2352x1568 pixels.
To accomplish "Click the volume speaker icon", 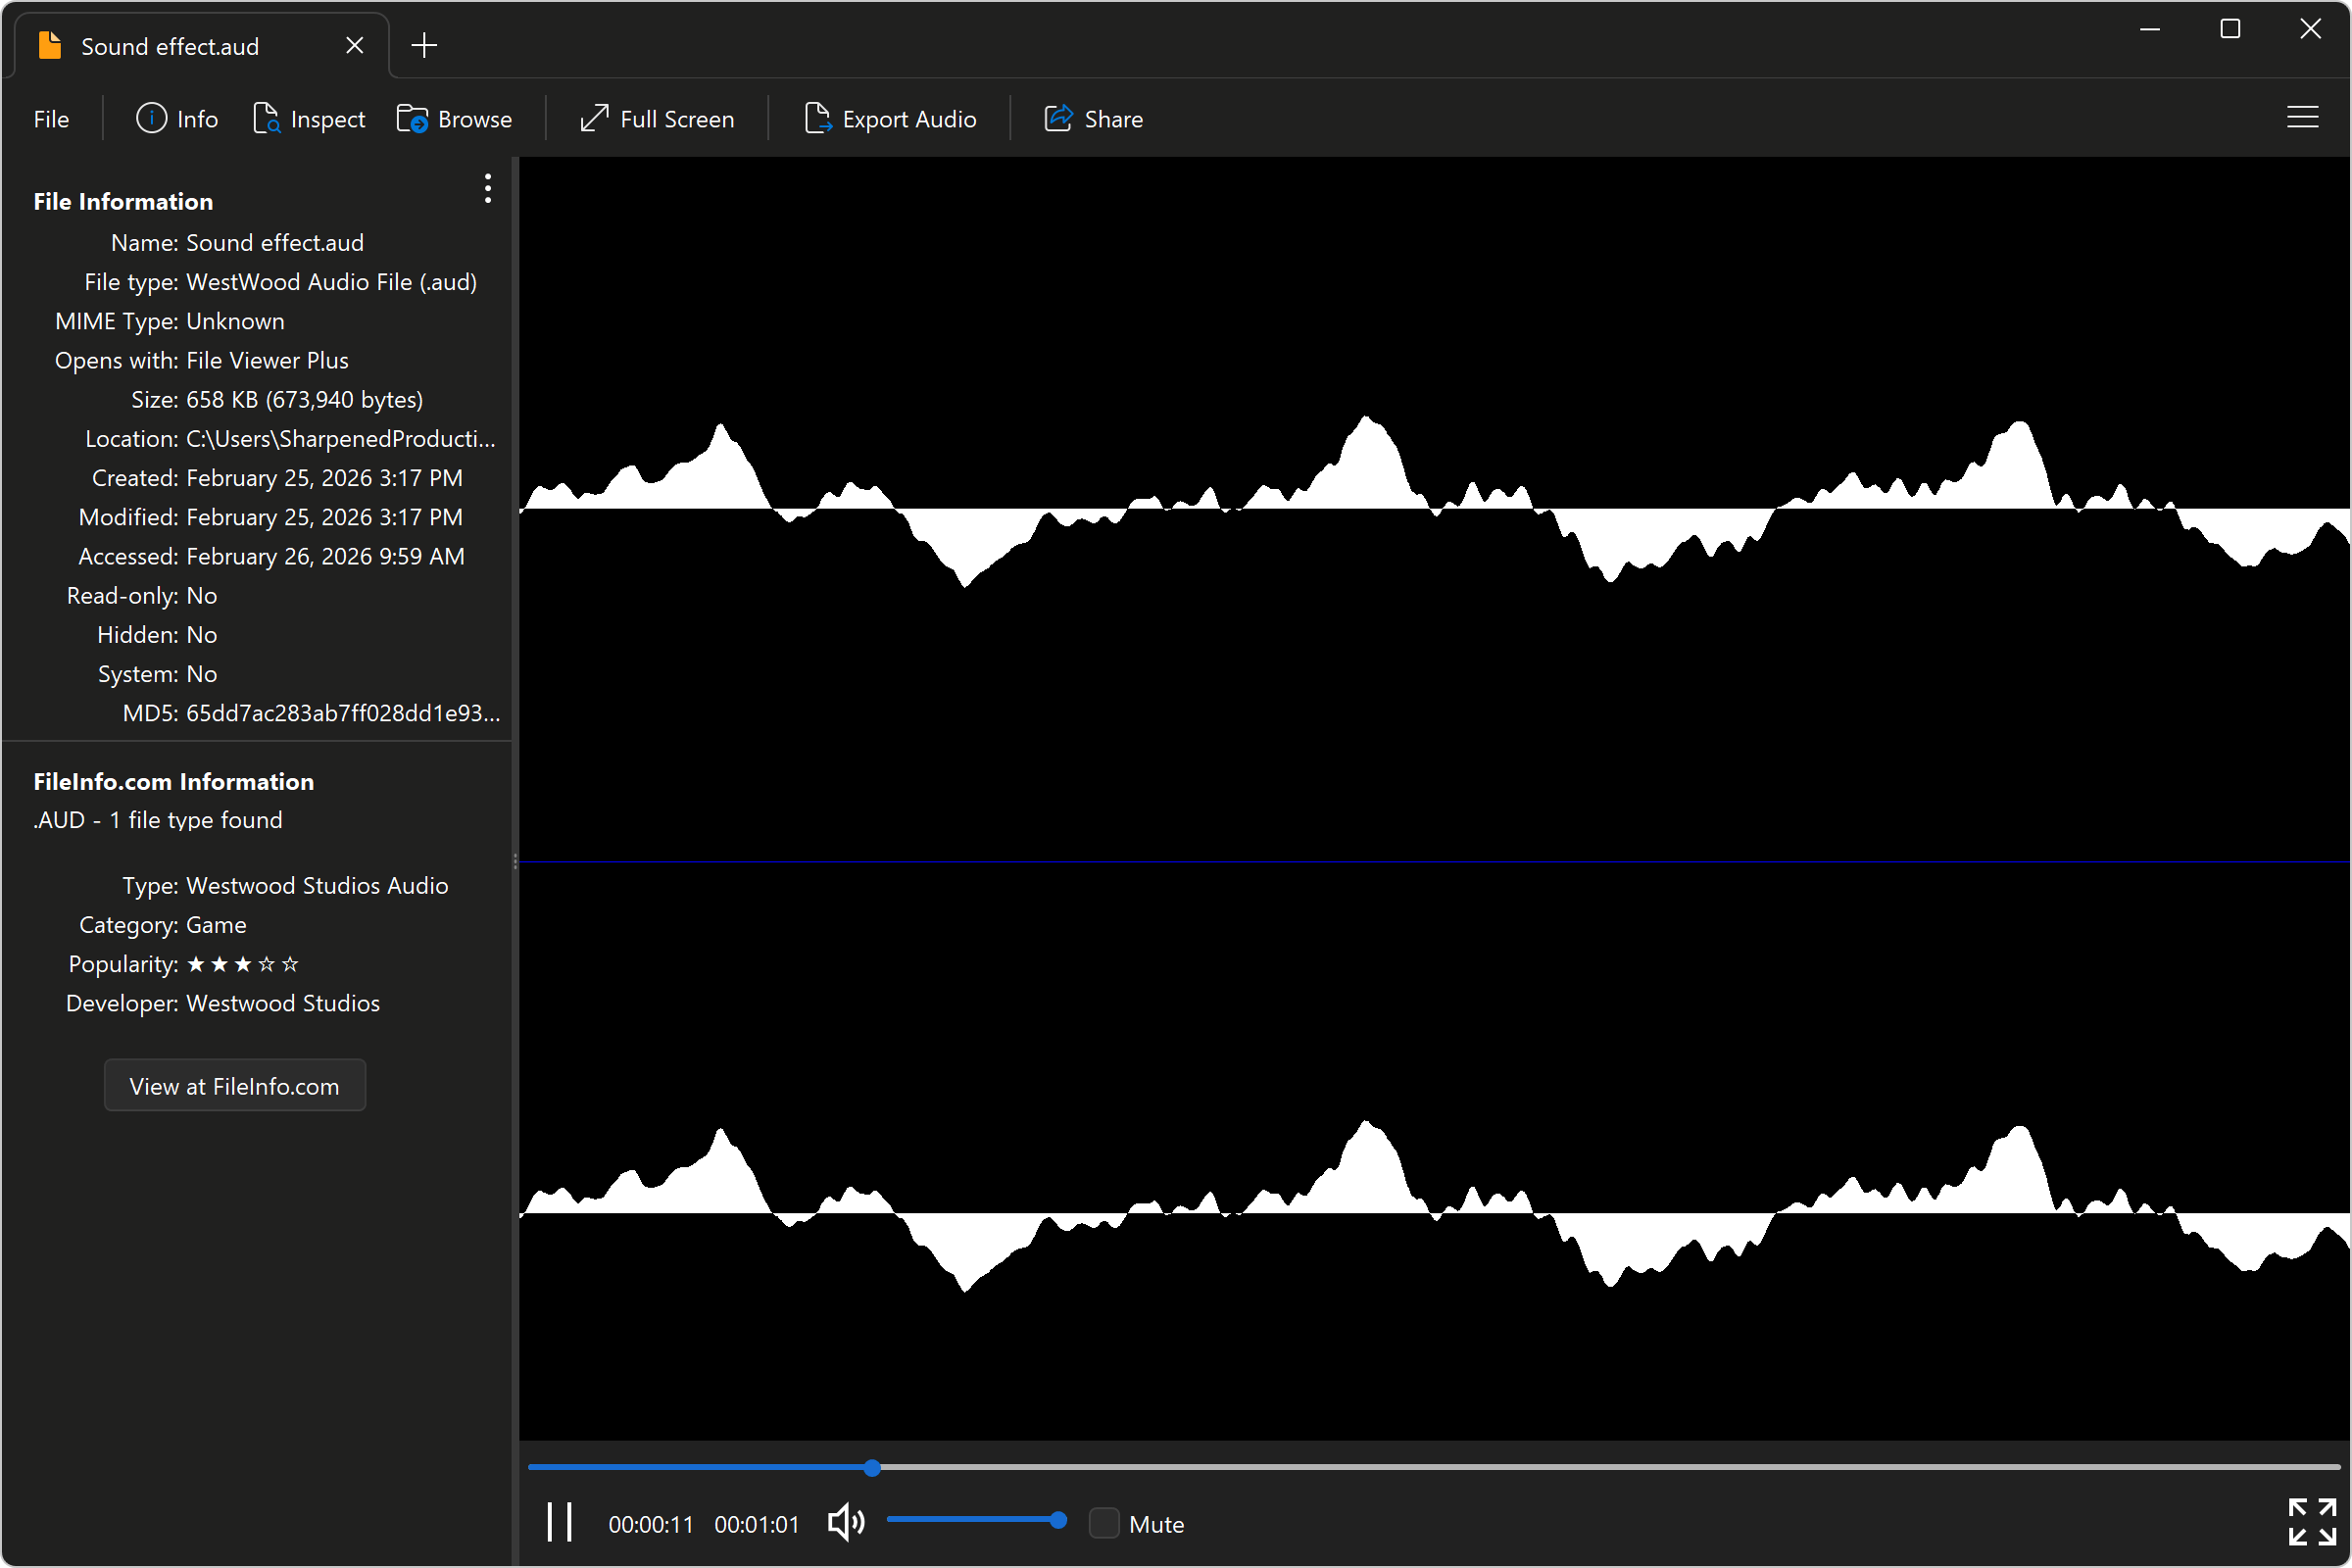I will coord(846,1523).
